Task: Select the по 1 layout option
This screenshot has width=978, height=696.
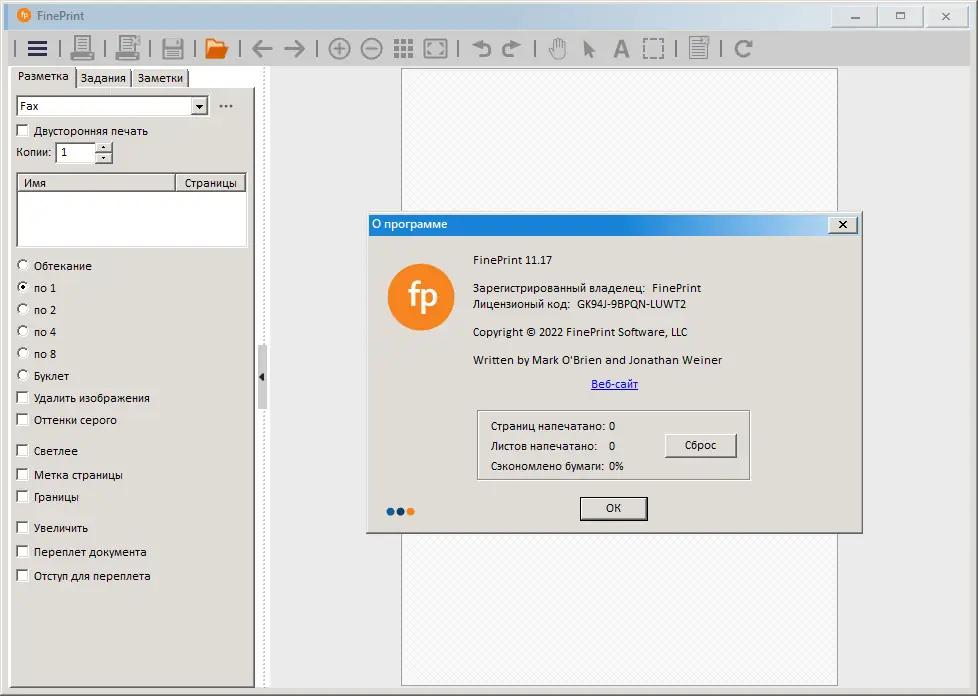Action: pos(22,287)
